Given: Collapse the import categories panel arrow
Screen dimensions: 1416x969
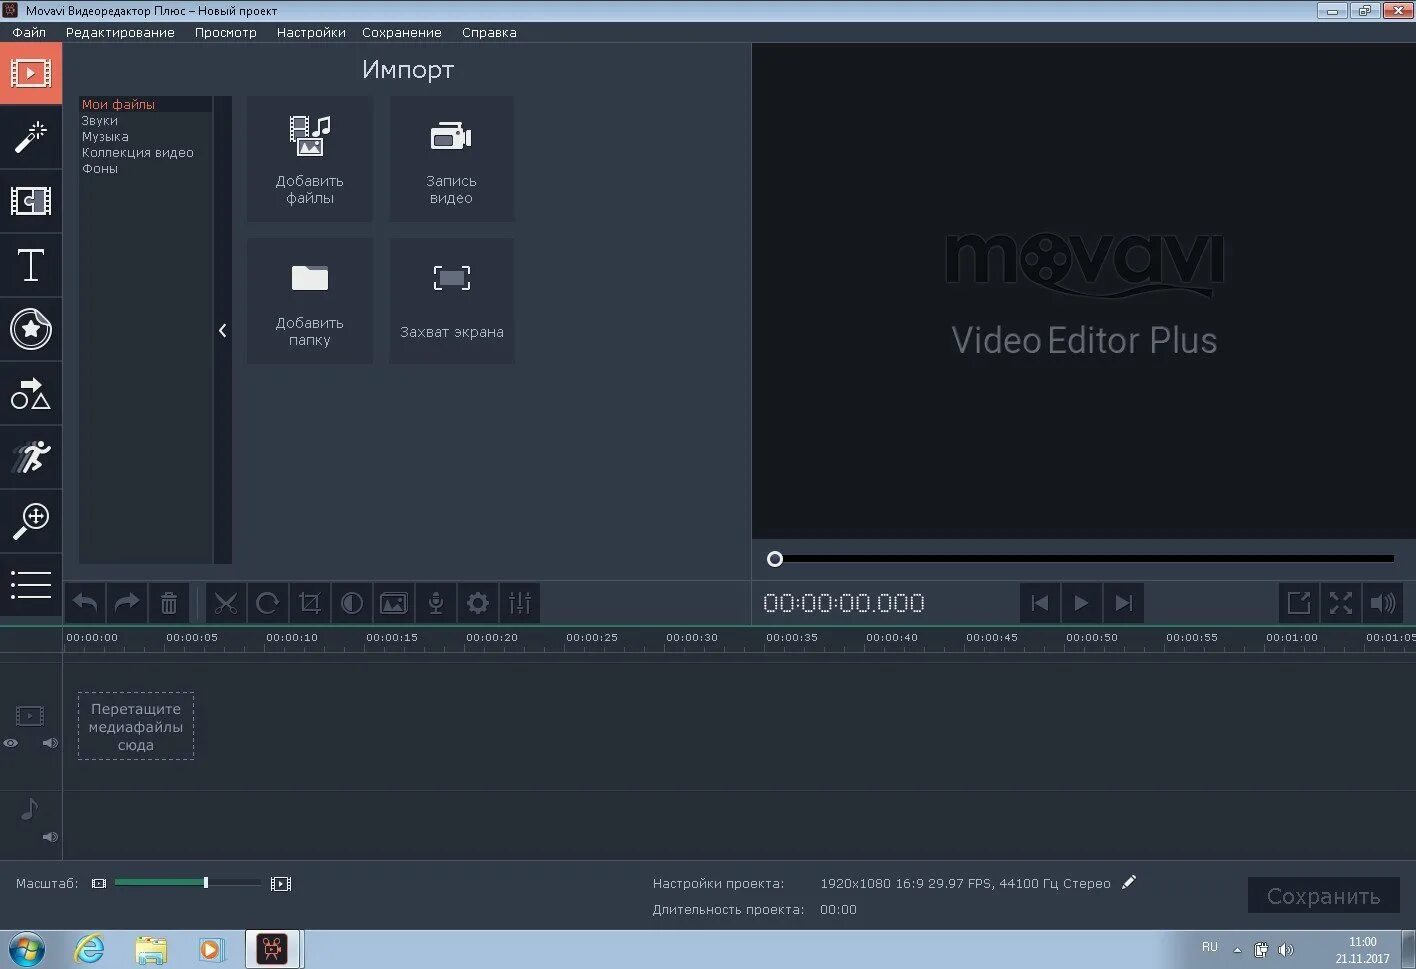Looking at the screenshot, I should pyautogui.click(x=223, y=330).
